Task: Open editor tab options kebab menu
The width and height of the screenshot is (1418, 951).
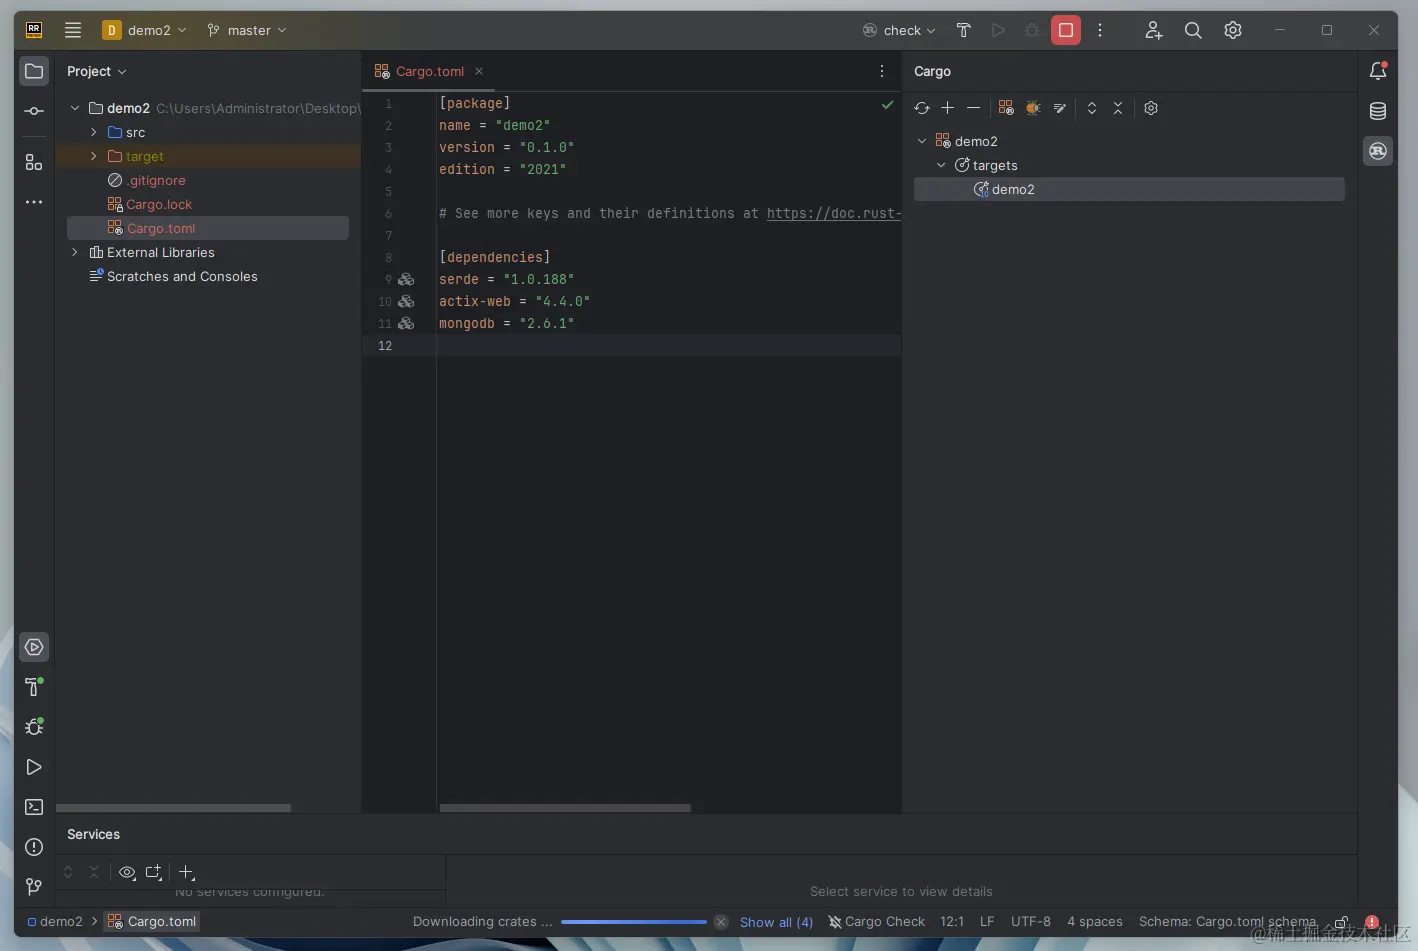Action: point(882,71)
